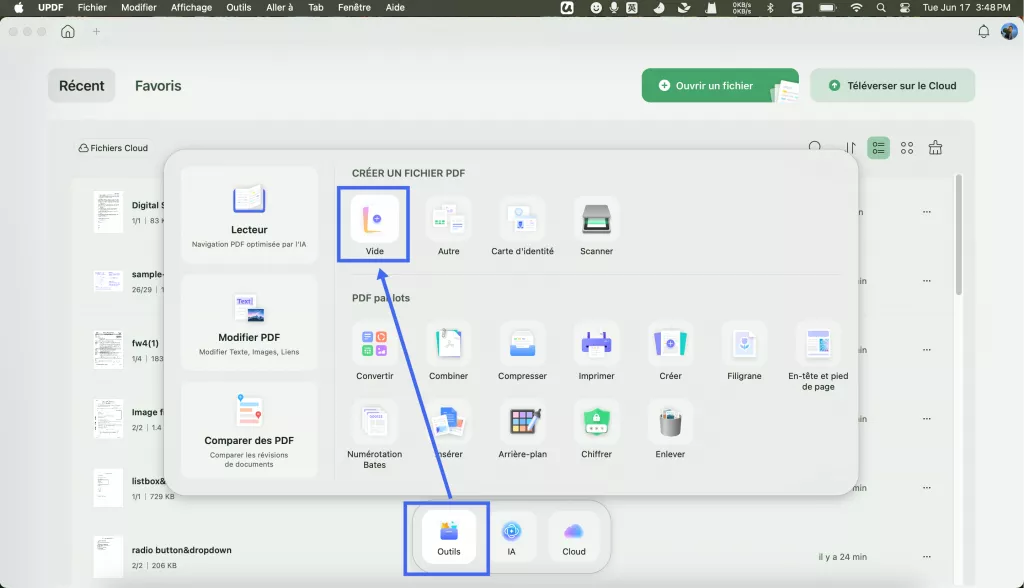Open the Comparer des PDF card

point(249,430)
